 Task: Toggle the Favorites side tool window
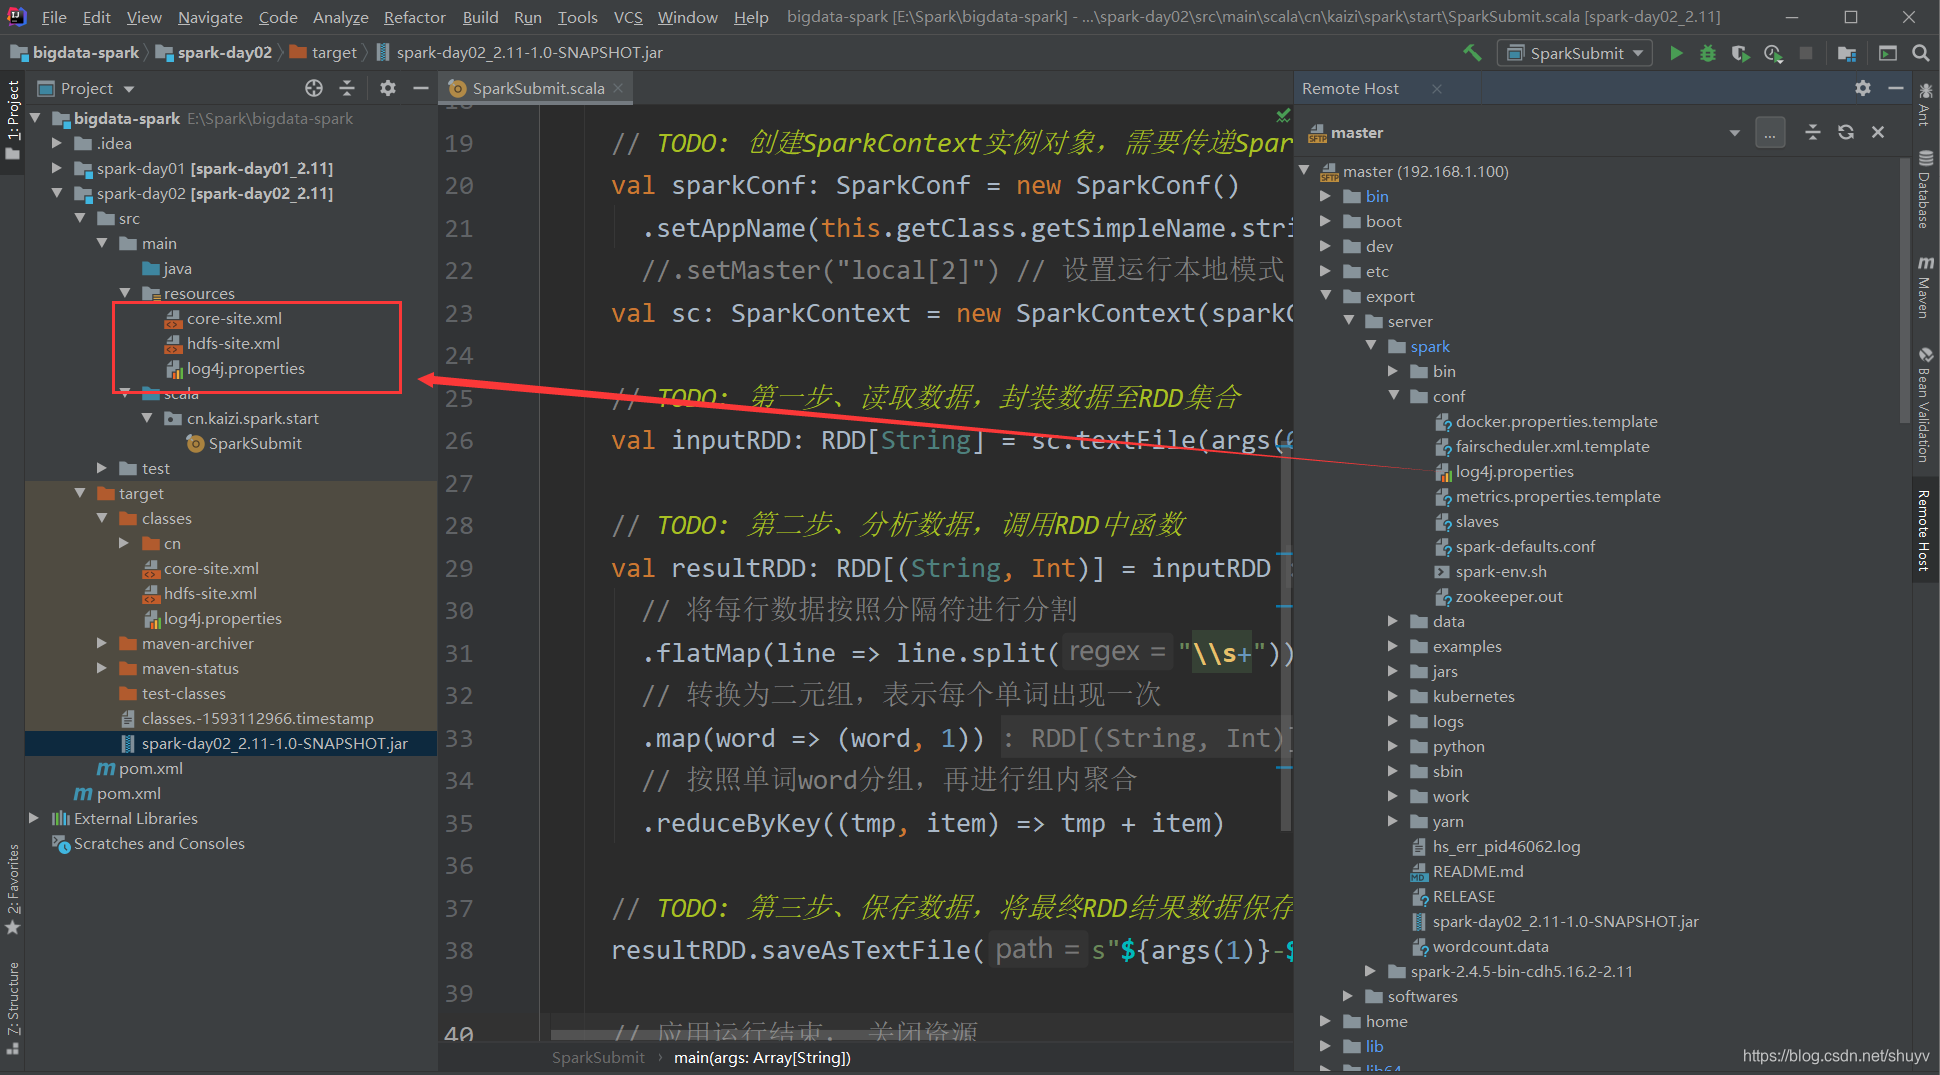point(13,889)
